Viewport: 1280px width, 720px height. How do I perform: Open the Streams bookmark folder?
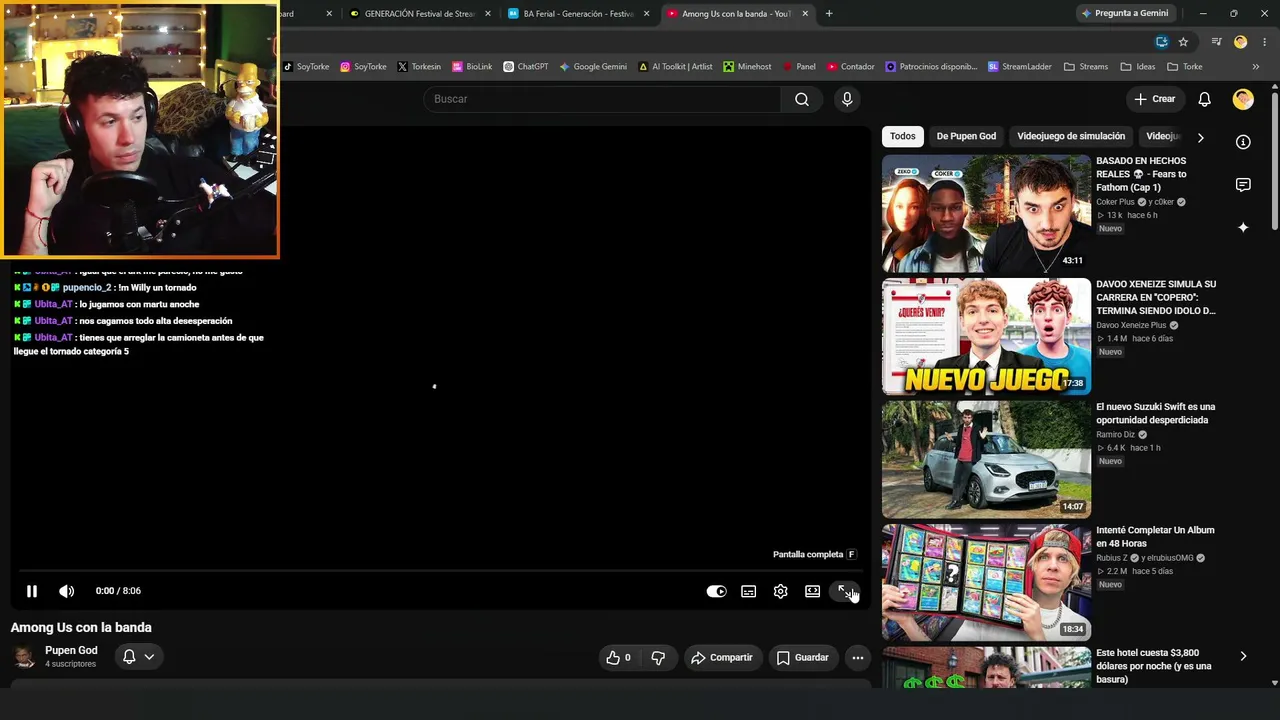click(x=1086, y=67)
